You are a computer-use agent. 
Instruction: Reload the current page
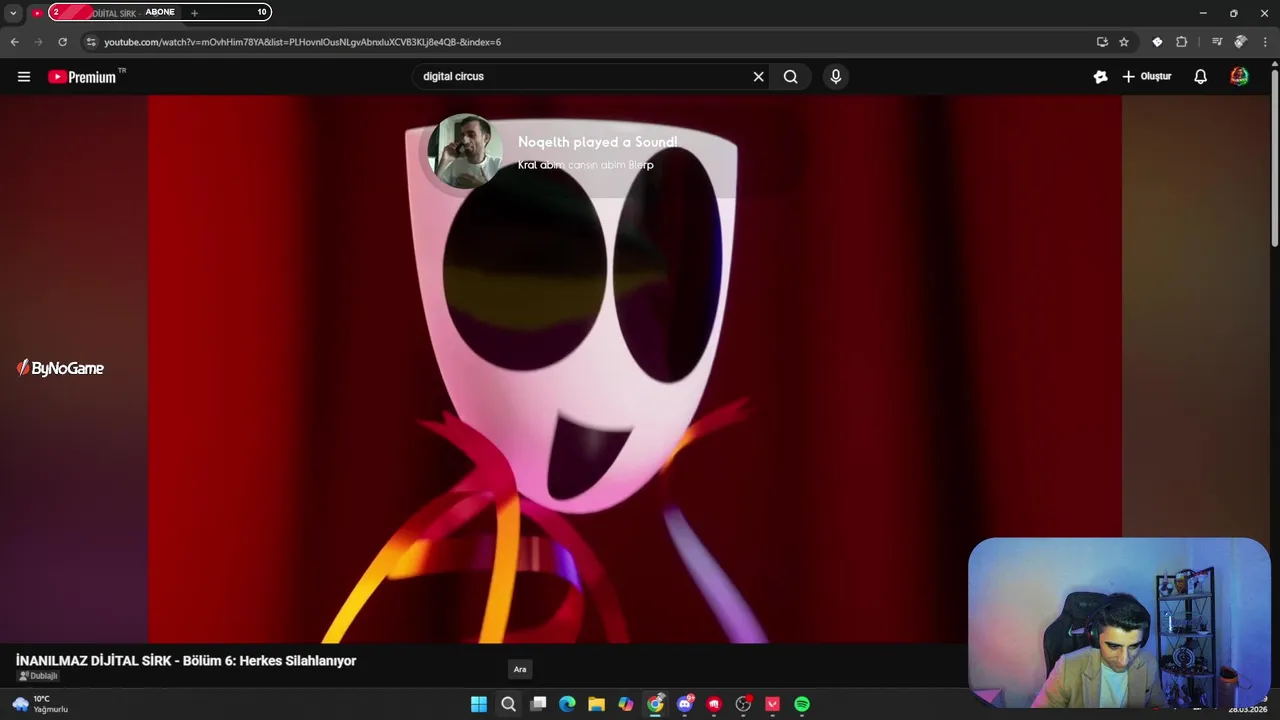point(62,42)
